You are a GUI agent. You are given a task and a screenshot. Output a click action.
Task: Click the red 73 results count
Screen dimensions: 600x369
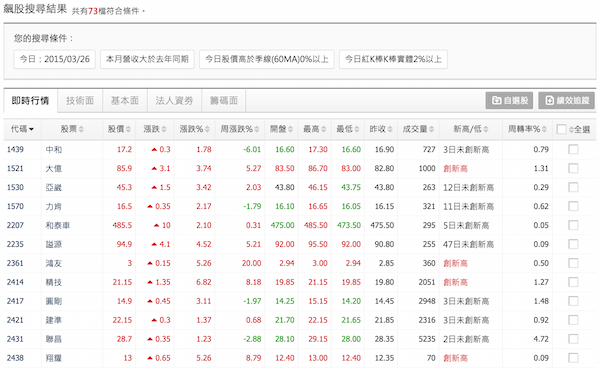[x=93, y=11]
